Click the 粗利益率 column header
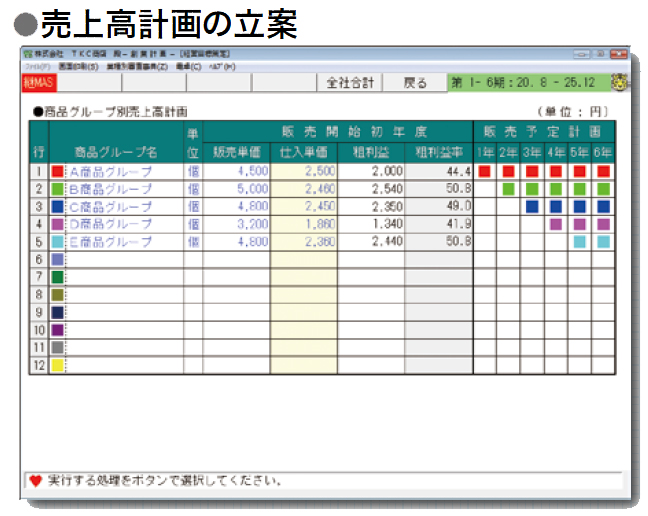The image size is (648, 516). pos(439,152)
